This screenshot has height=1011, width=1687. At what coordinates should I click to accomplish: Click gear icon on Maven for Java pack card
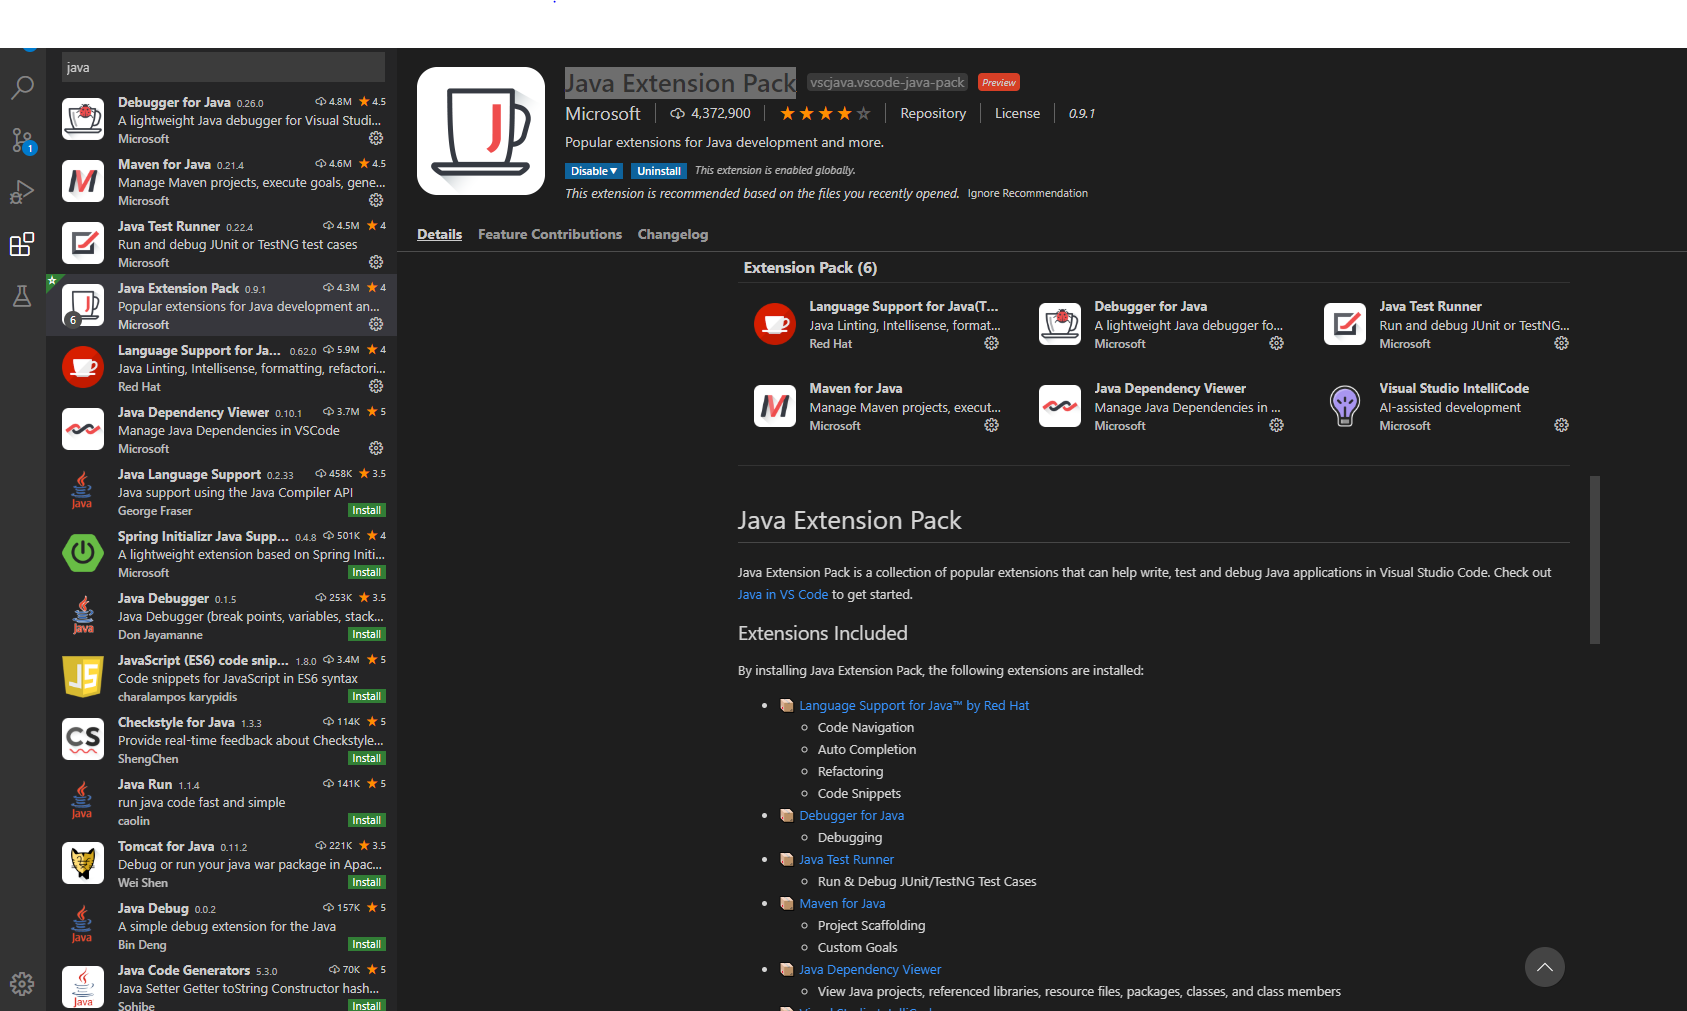pos(991,425)
